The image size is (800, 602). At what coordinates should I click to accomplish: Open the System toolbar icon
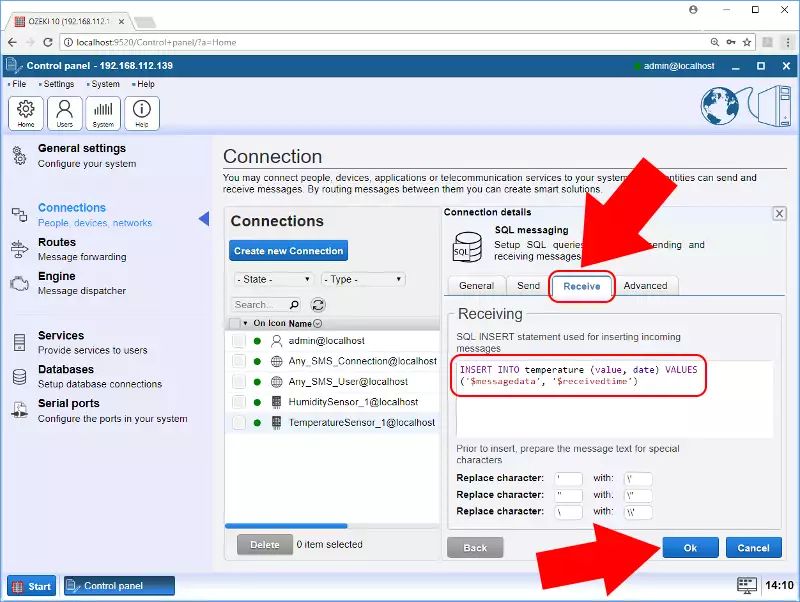(x=103, y=113)
